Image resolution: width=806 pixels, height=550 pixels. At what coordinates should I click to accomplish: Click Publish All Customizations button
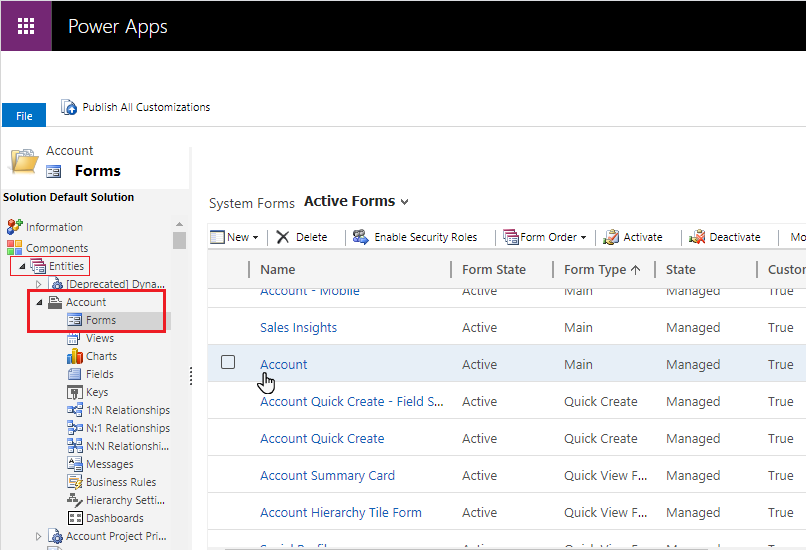click(x=136, y=107)
